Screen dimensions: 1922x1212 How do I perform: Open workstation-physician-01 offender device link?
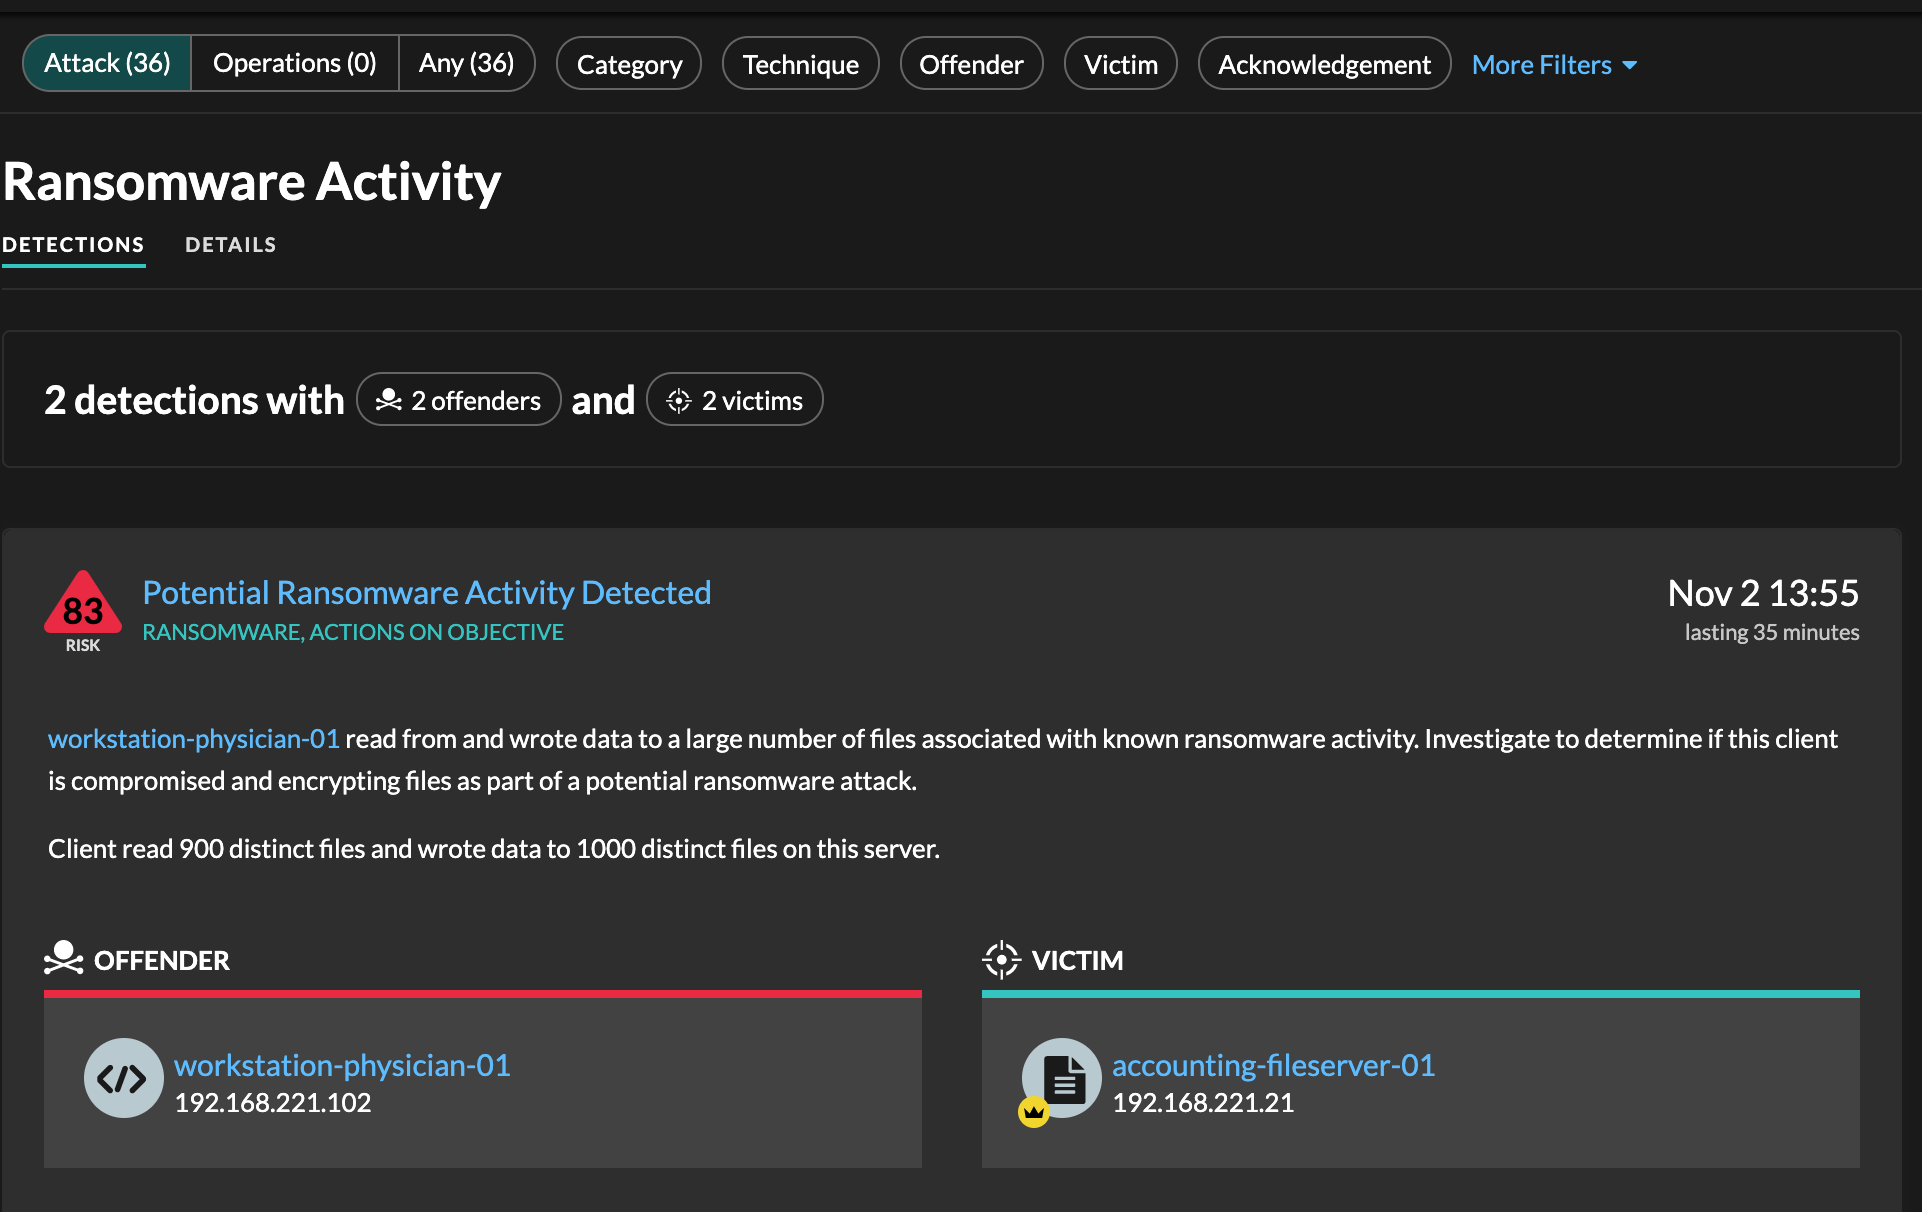(x=342, y=1065)
